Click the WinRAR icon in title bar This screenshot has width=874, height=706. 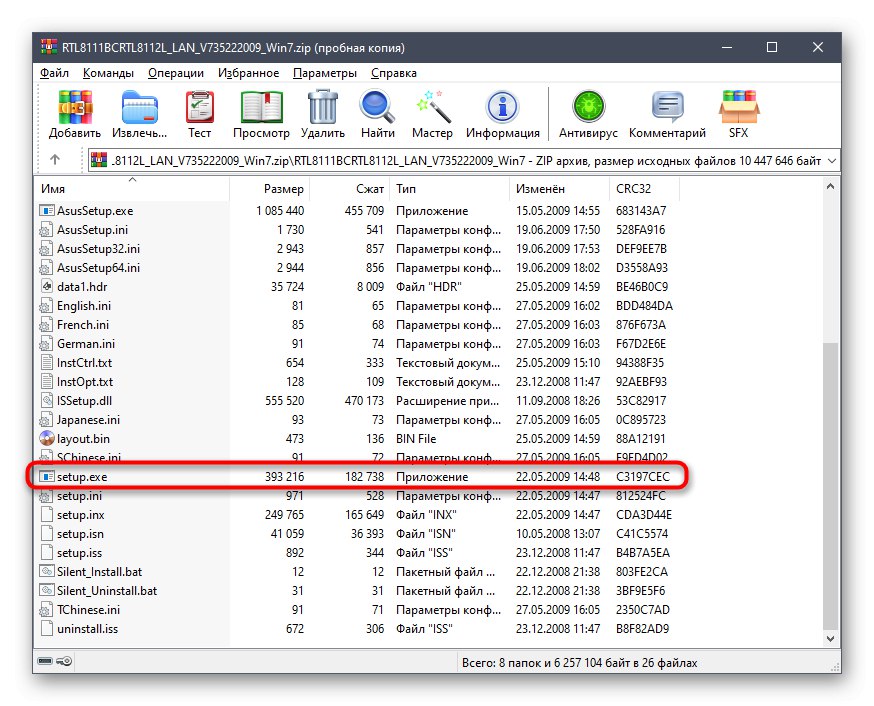49,47
